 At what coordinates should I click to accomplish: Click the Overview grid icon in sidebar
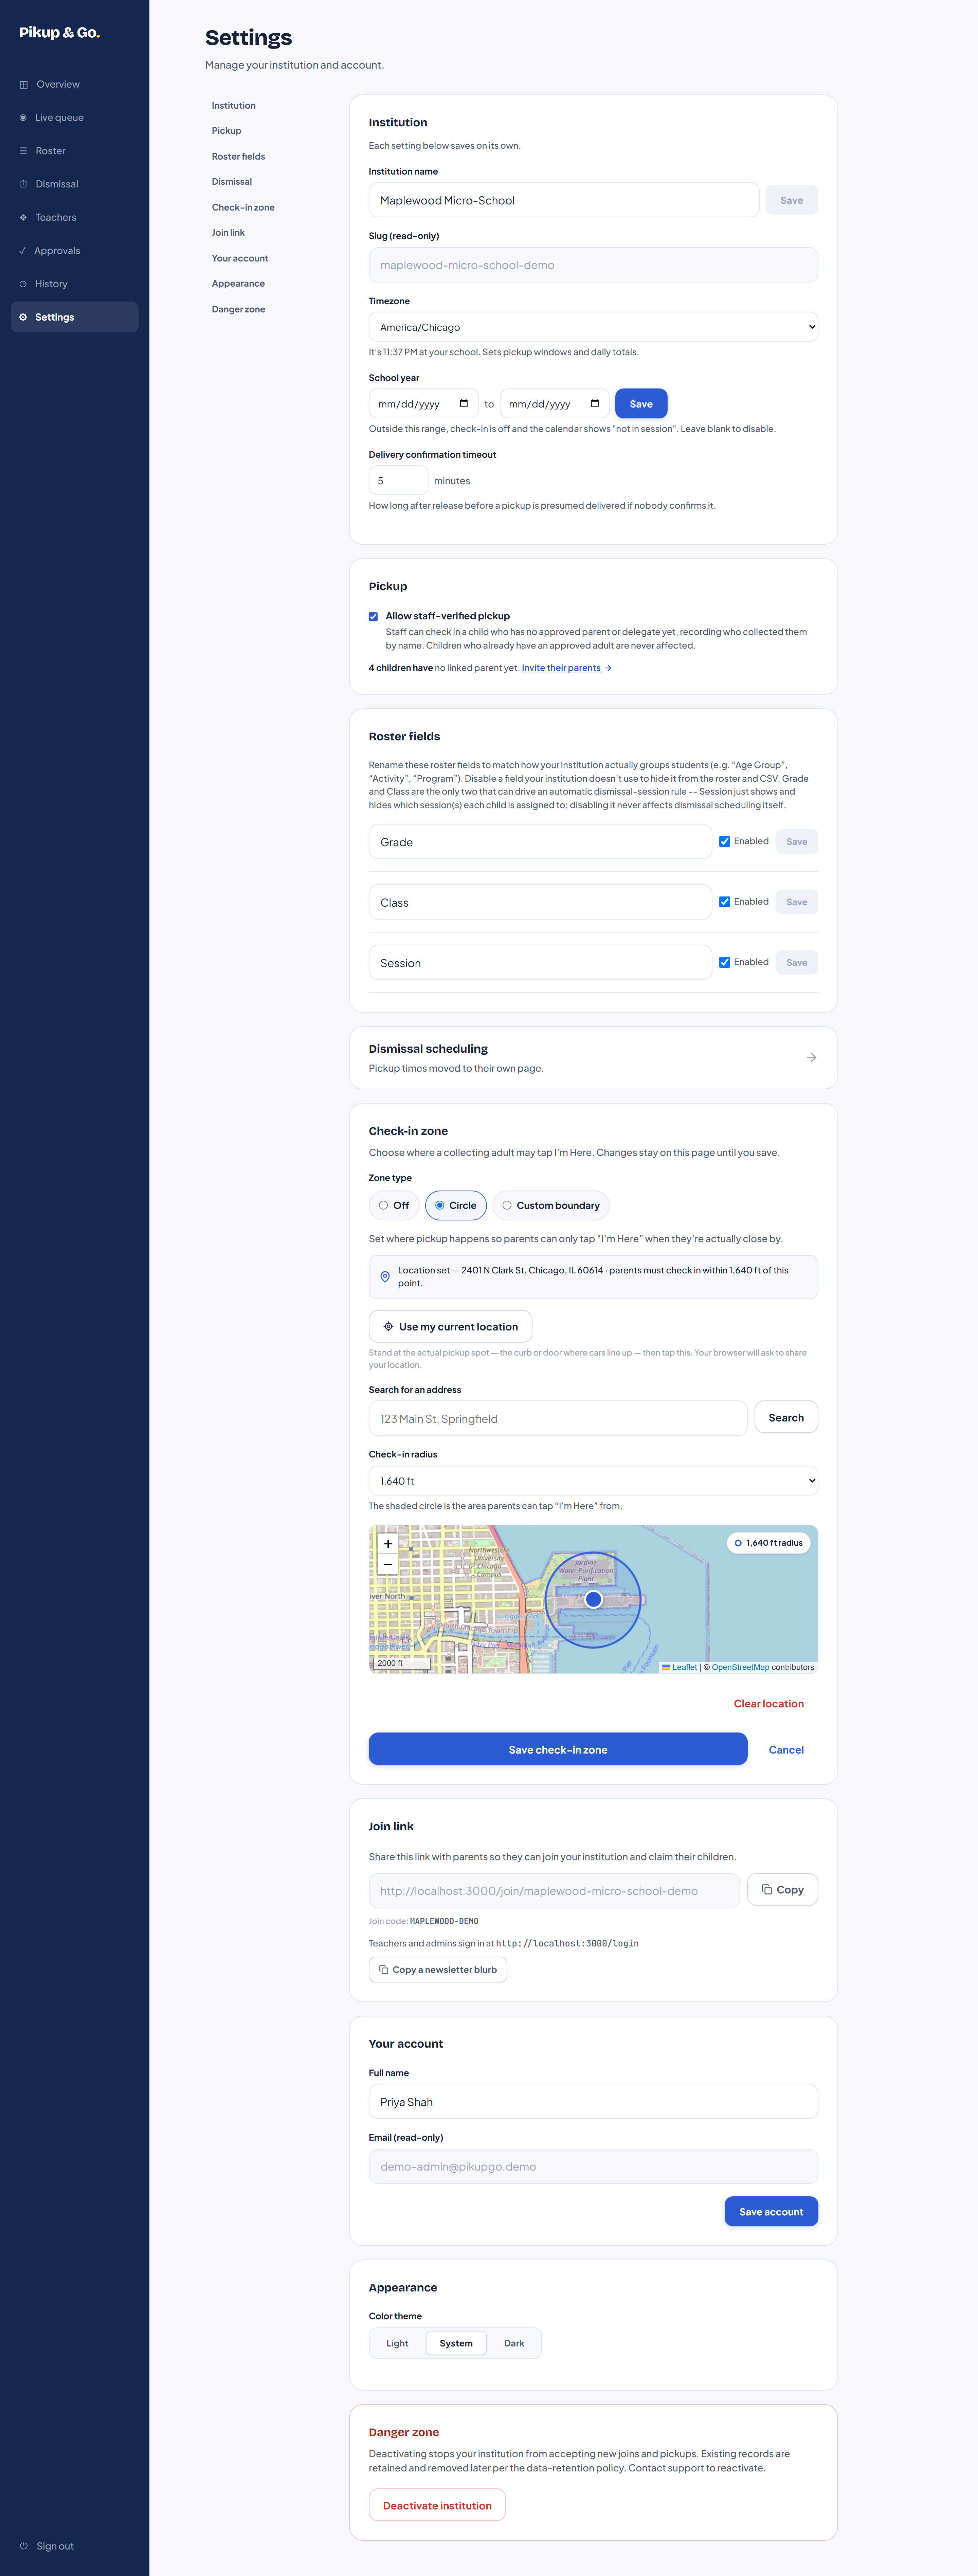[24, 85]
